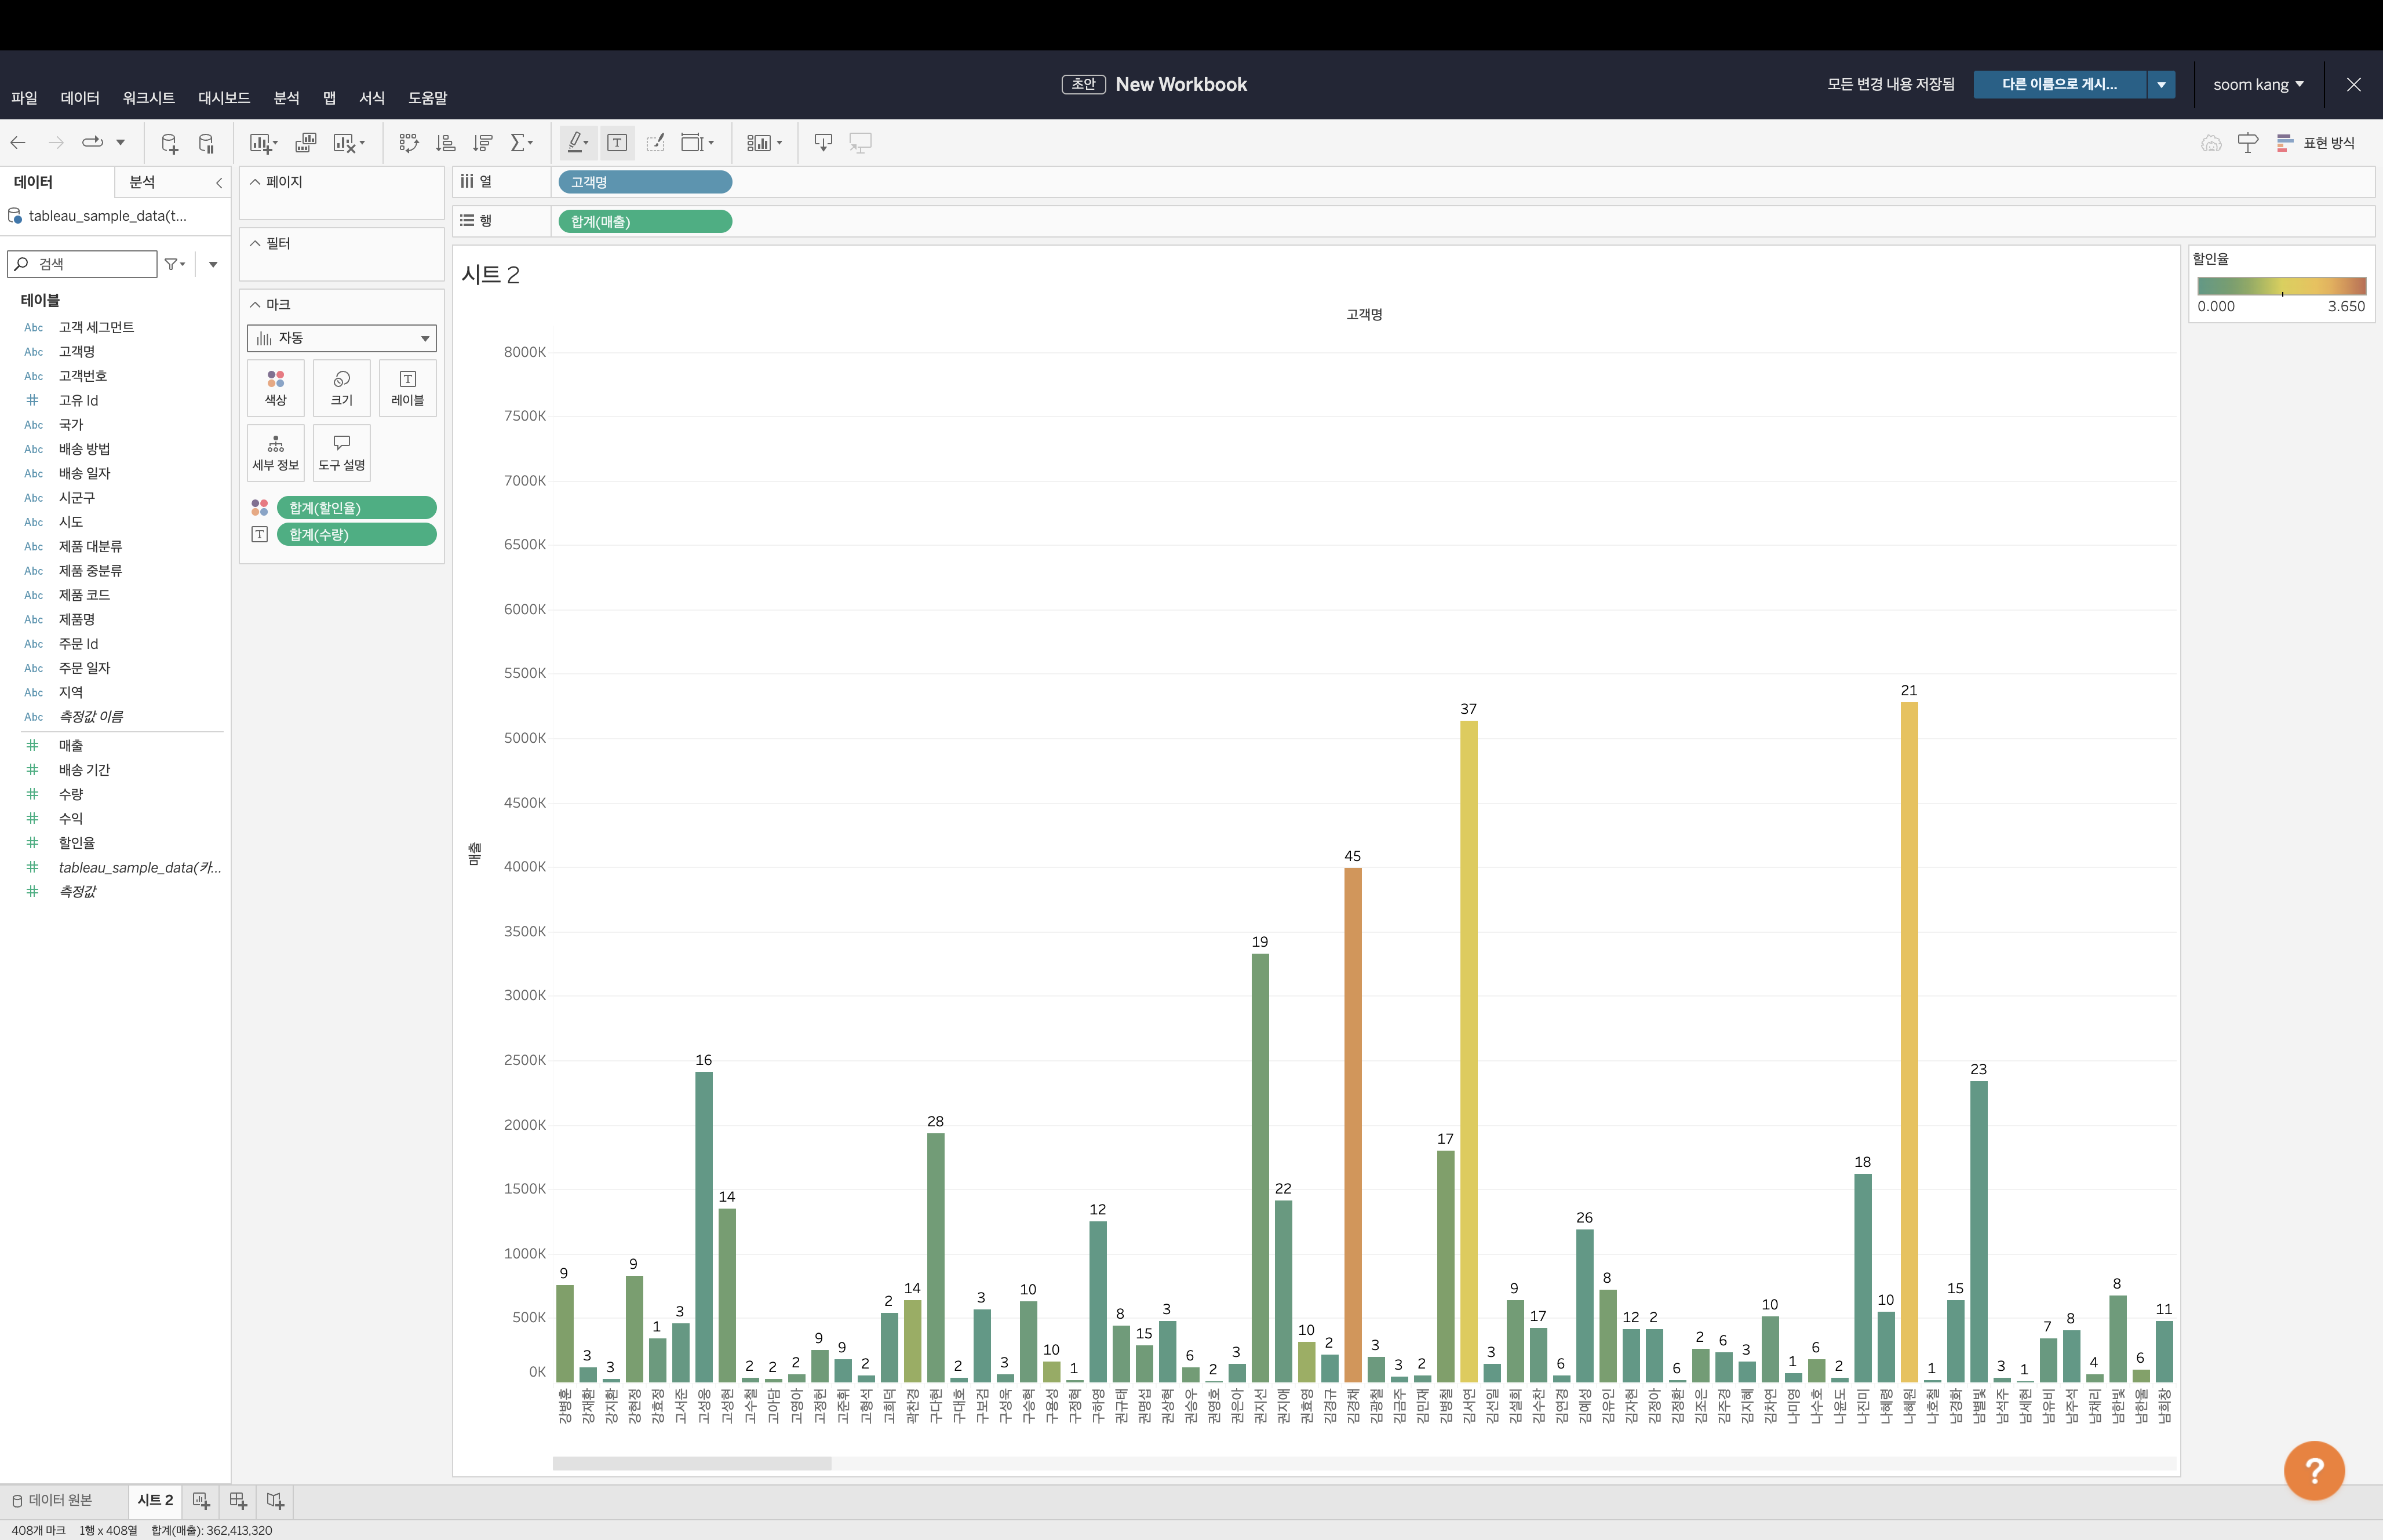Select the 시트 2 sheet tab
Screen dimensions: 2383x1540
tap(155, 1500)
